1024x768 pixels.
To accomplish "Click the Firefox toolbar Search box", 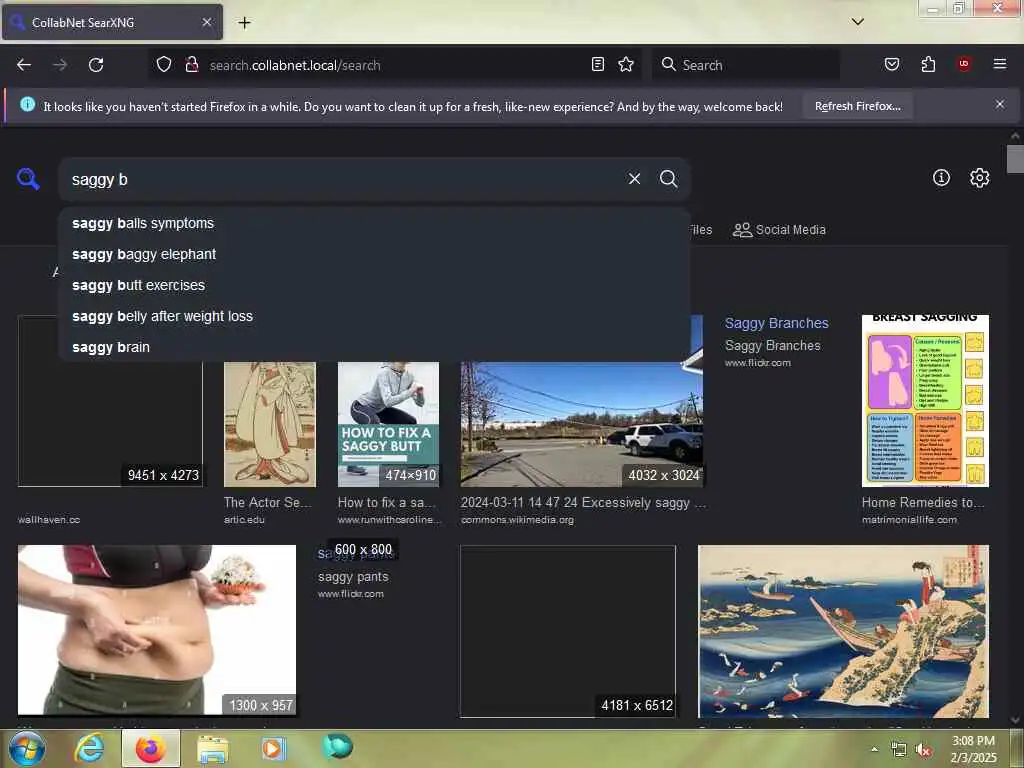I will pos(746,65).
